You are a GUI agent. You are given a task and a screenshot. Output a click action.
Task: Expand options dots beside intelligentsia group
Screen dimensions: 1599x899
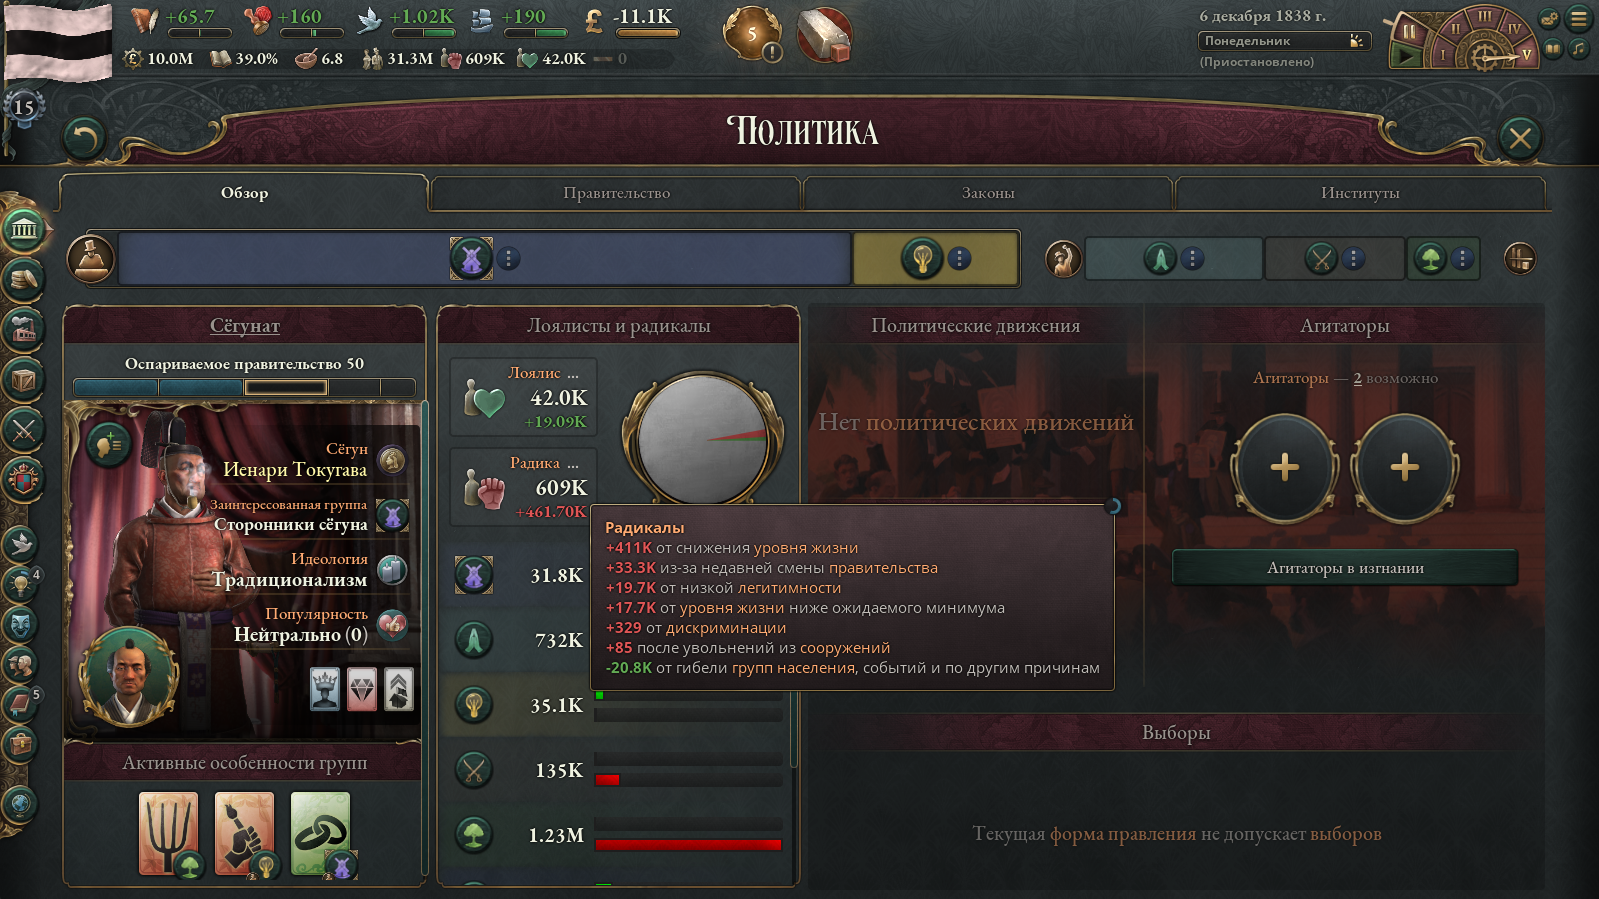coord(959,259)
